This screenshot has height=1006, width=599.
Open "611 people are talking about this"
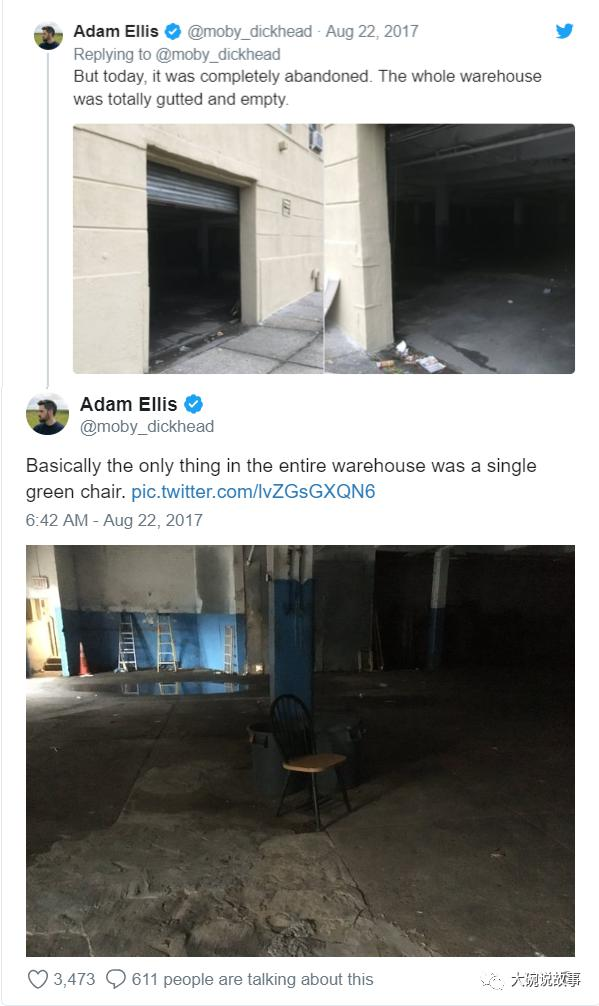click(252, 979)
